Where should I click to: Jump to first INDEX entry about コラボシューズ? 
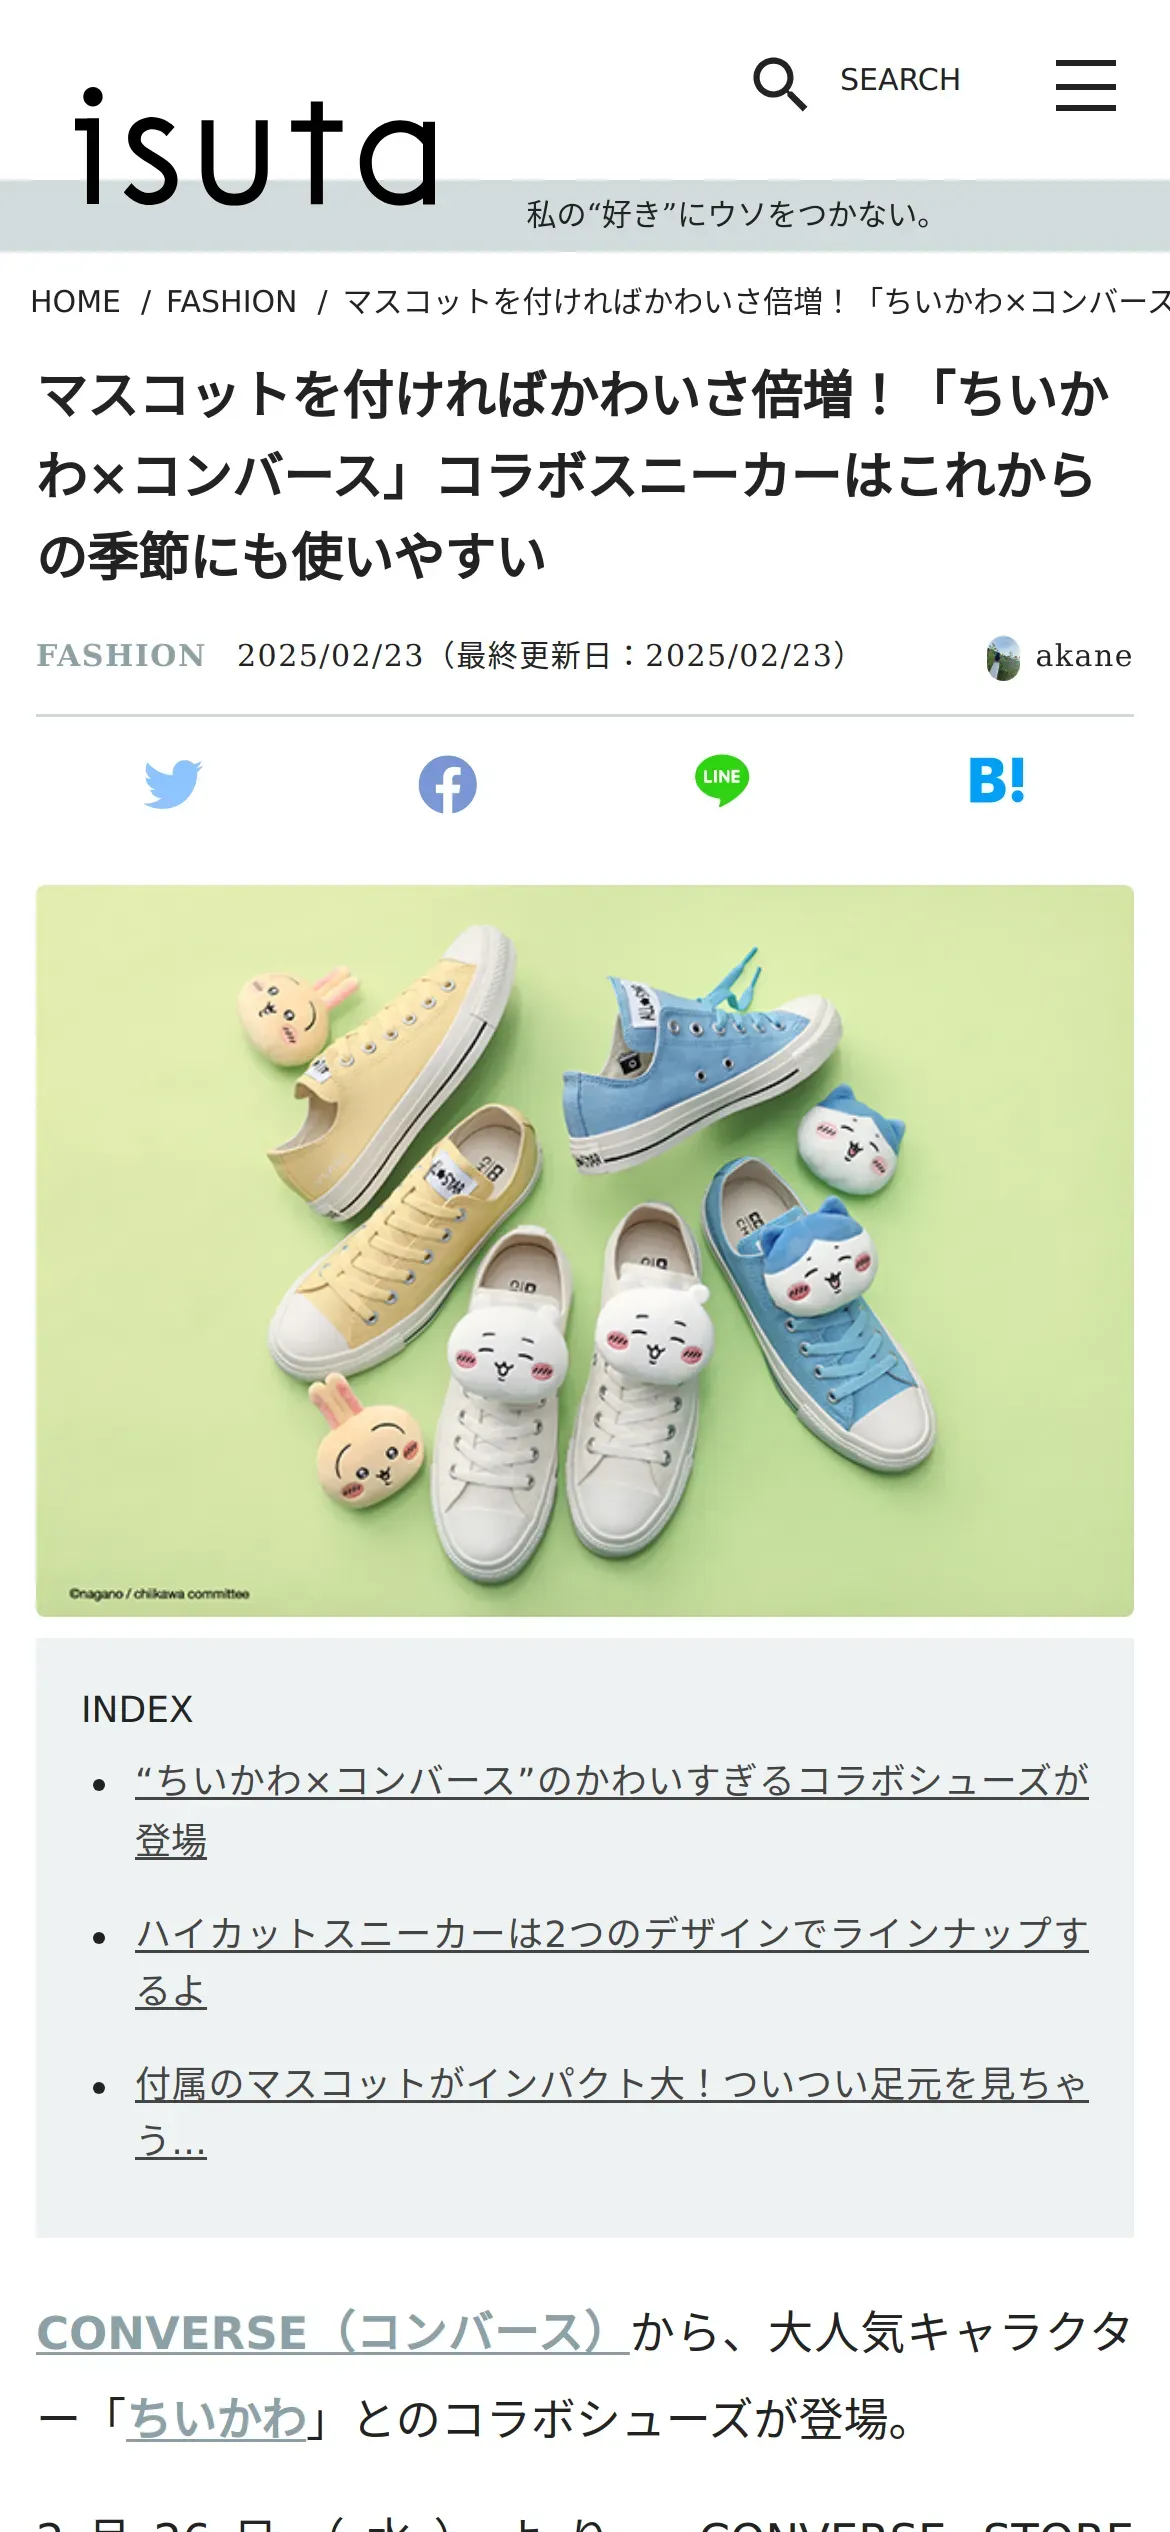612,1810
